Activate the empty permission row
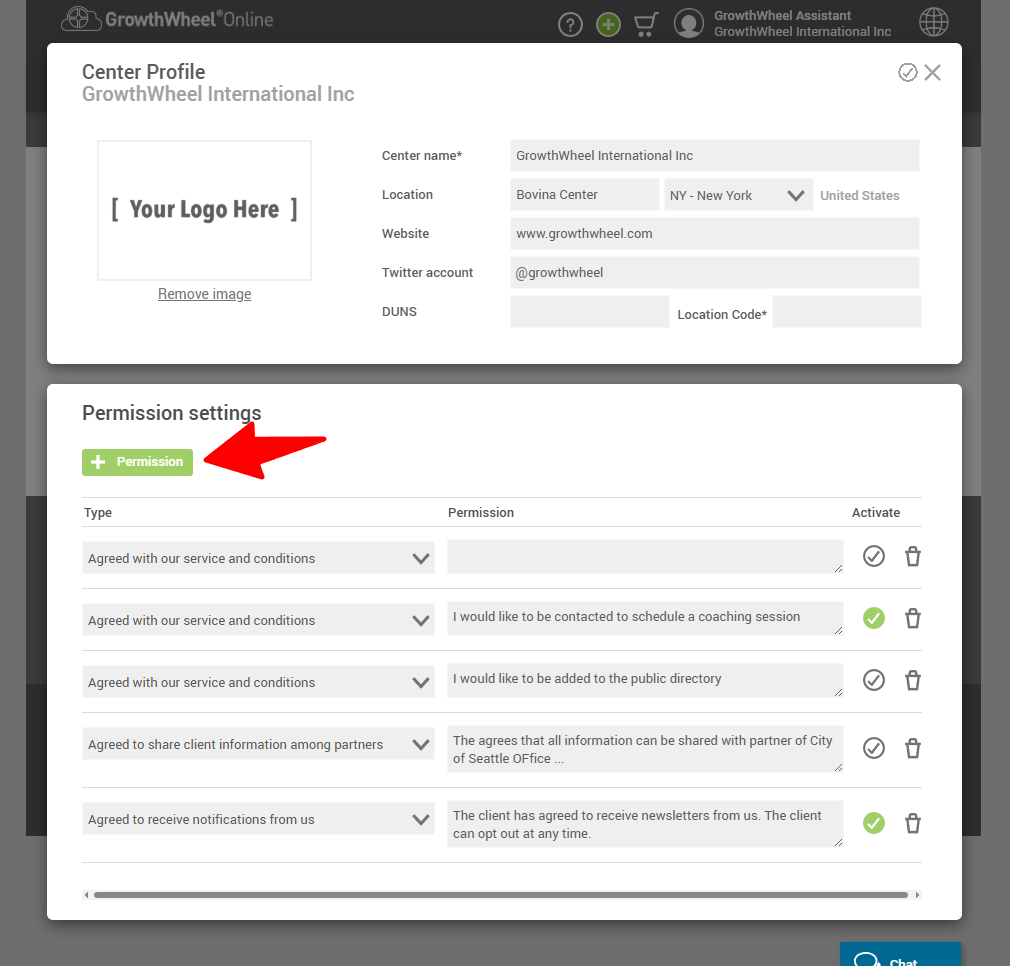 [873, 556]
